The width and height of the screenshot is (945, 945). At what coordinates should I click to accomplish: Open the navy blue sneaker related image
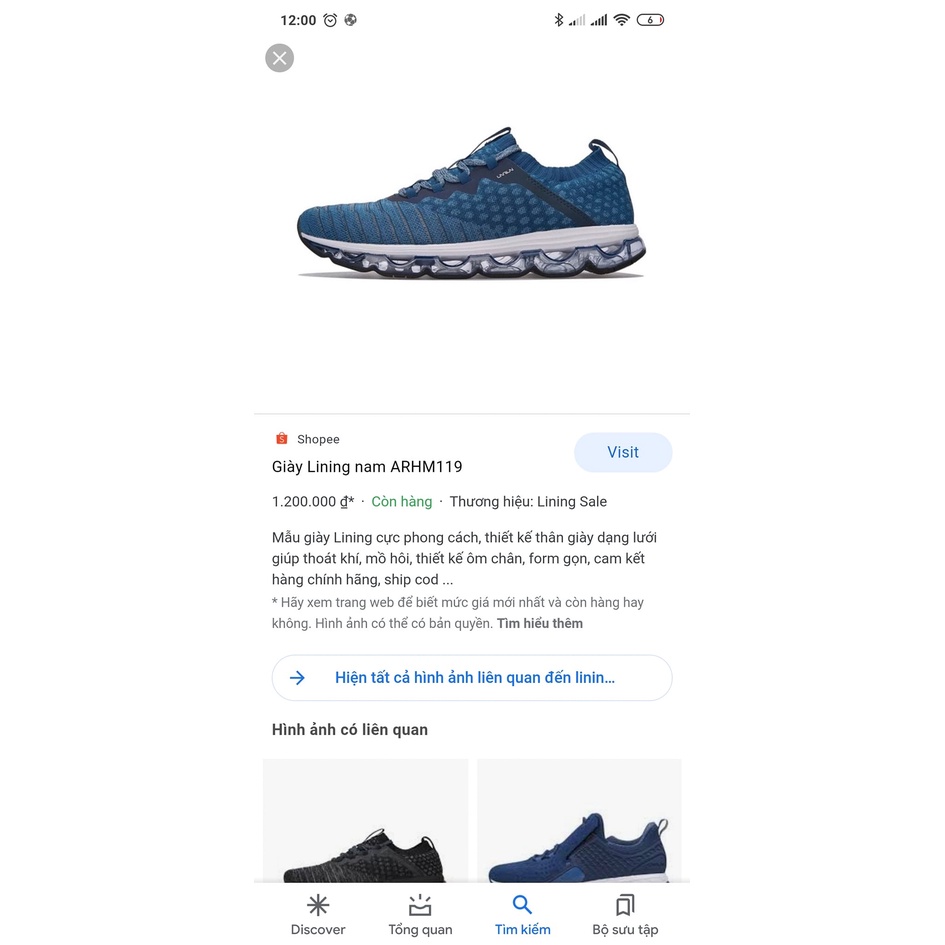(x=579, y=820)
